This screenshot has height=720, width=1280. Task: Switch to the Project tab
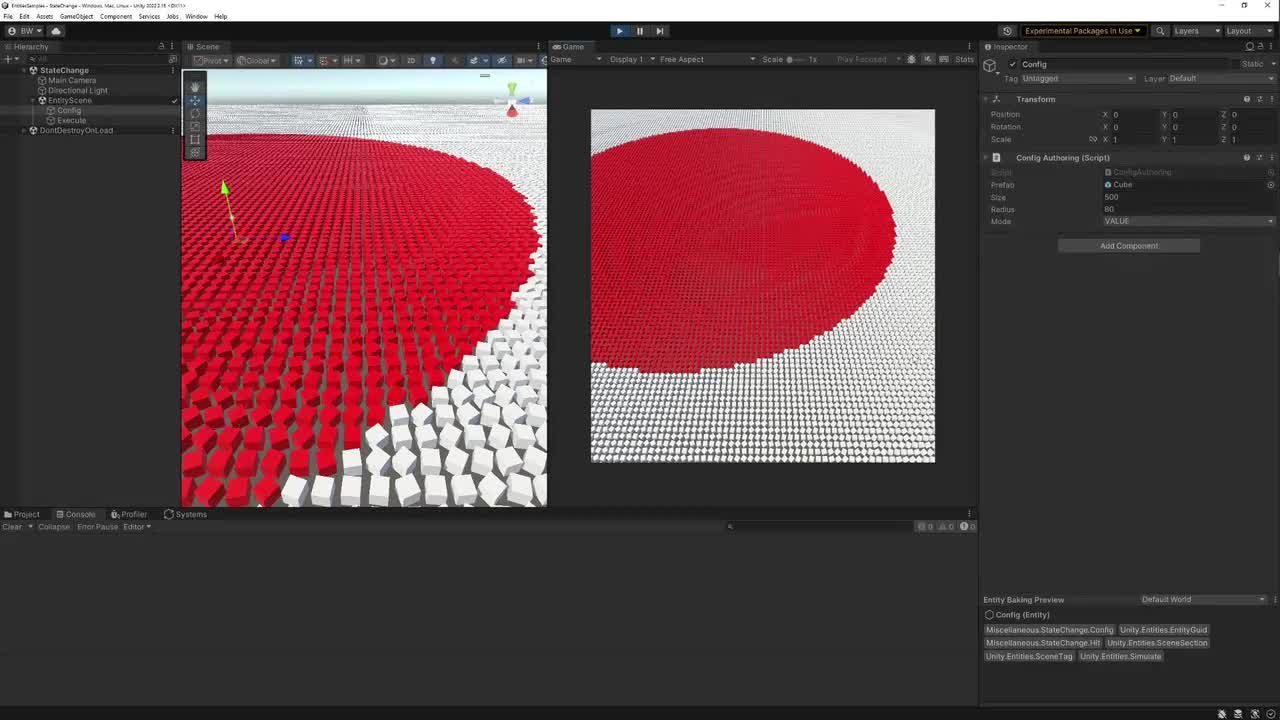point(22,514)
